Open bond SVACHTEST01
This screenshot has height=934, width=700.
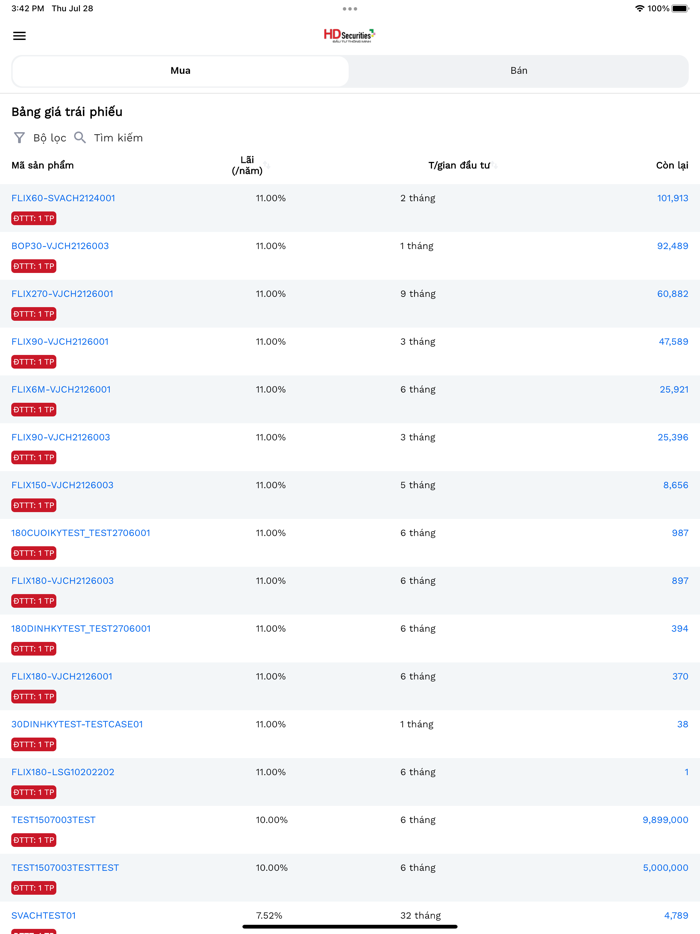[x=43, y=916]
